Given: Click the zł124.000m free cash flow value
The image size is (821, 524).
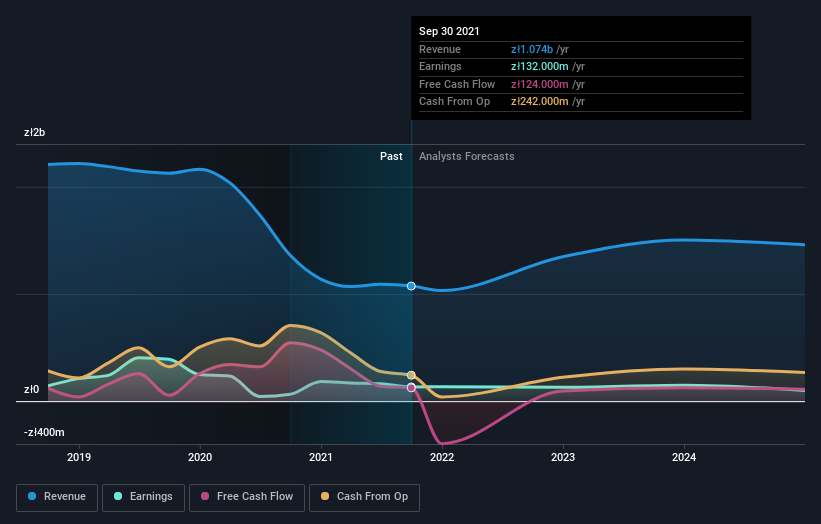Looking at the screenshot, I should click(540, 84).
